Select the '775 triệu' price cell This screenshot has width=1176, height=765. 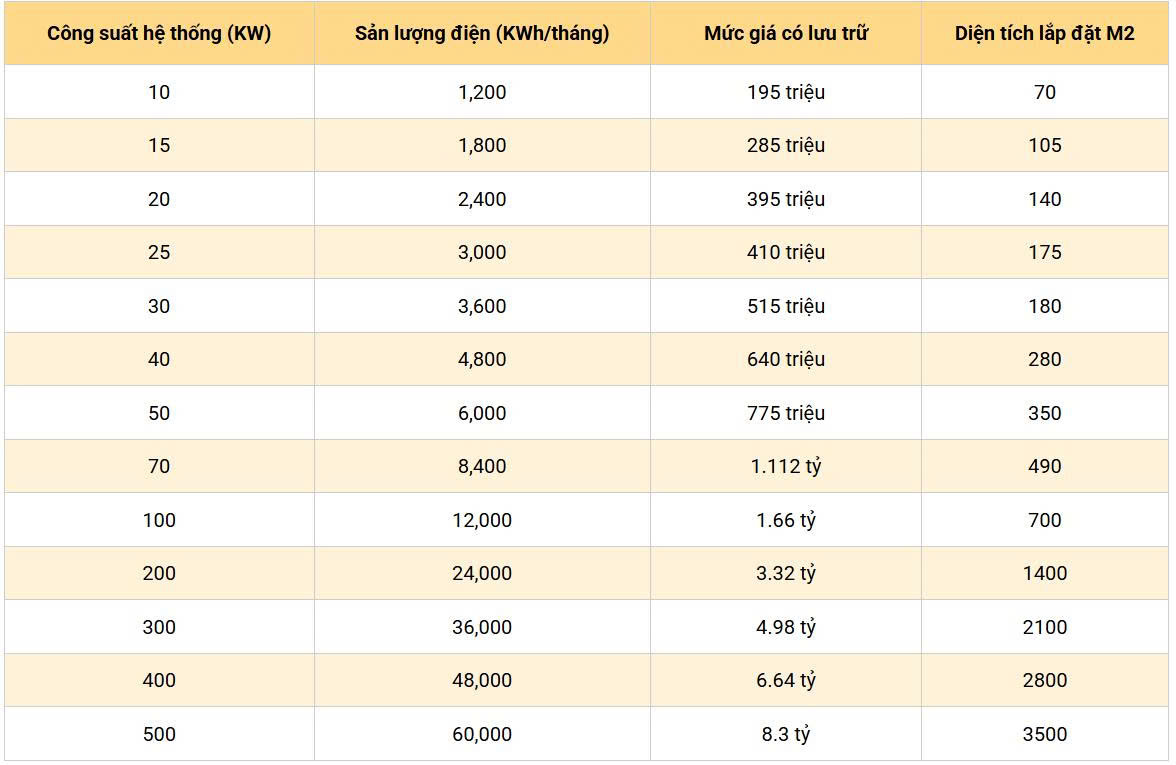(786, 413)
